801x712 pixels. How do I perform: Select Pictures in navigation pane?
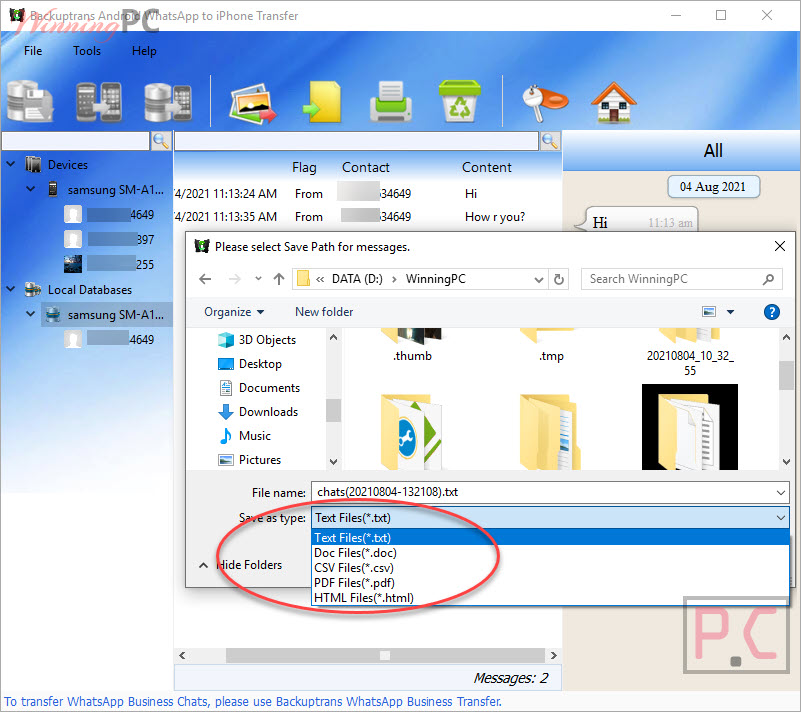tap(250, 460)
